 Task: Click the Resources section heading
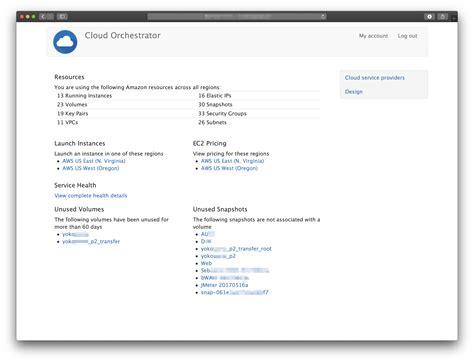69,77
